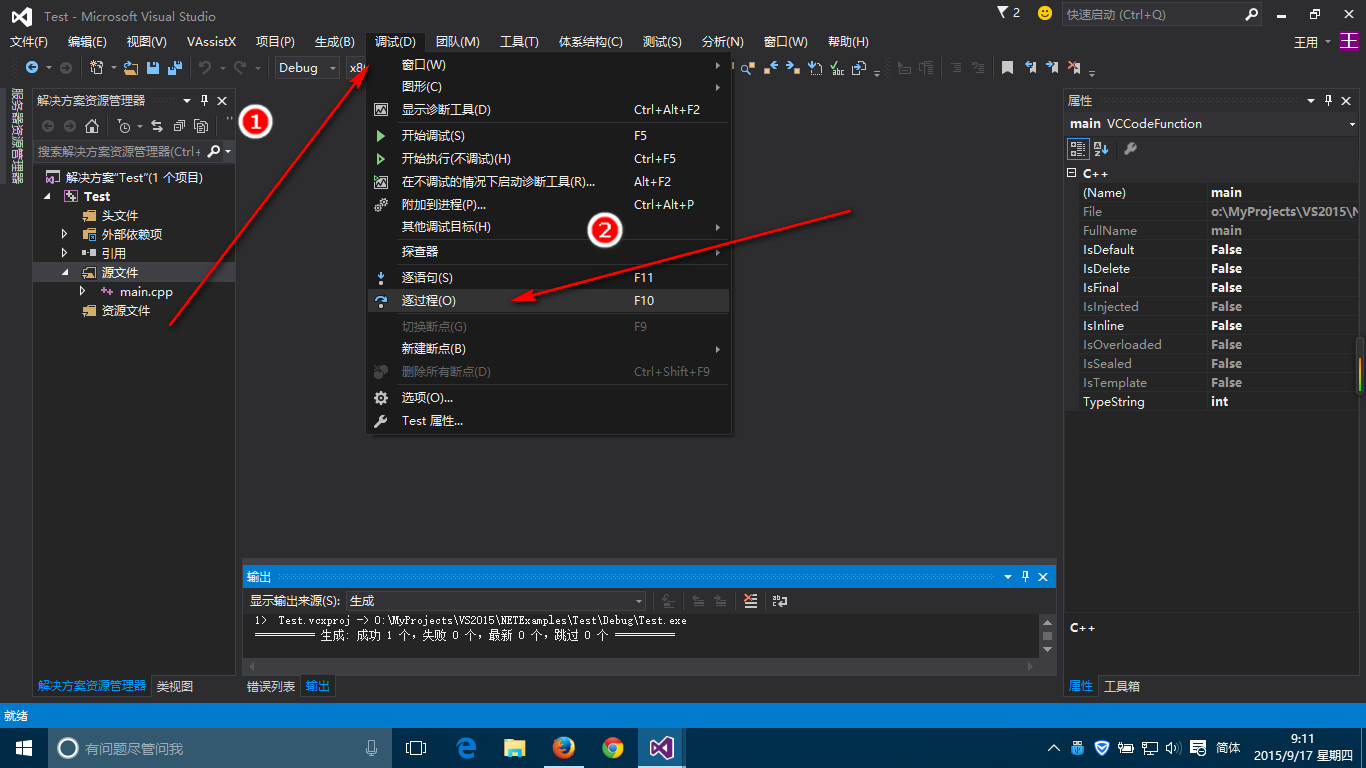Screen dimensions: 1366x768
Task: Pin the Solution Explorer panel with its pushpin
Action: click(204, 100)
